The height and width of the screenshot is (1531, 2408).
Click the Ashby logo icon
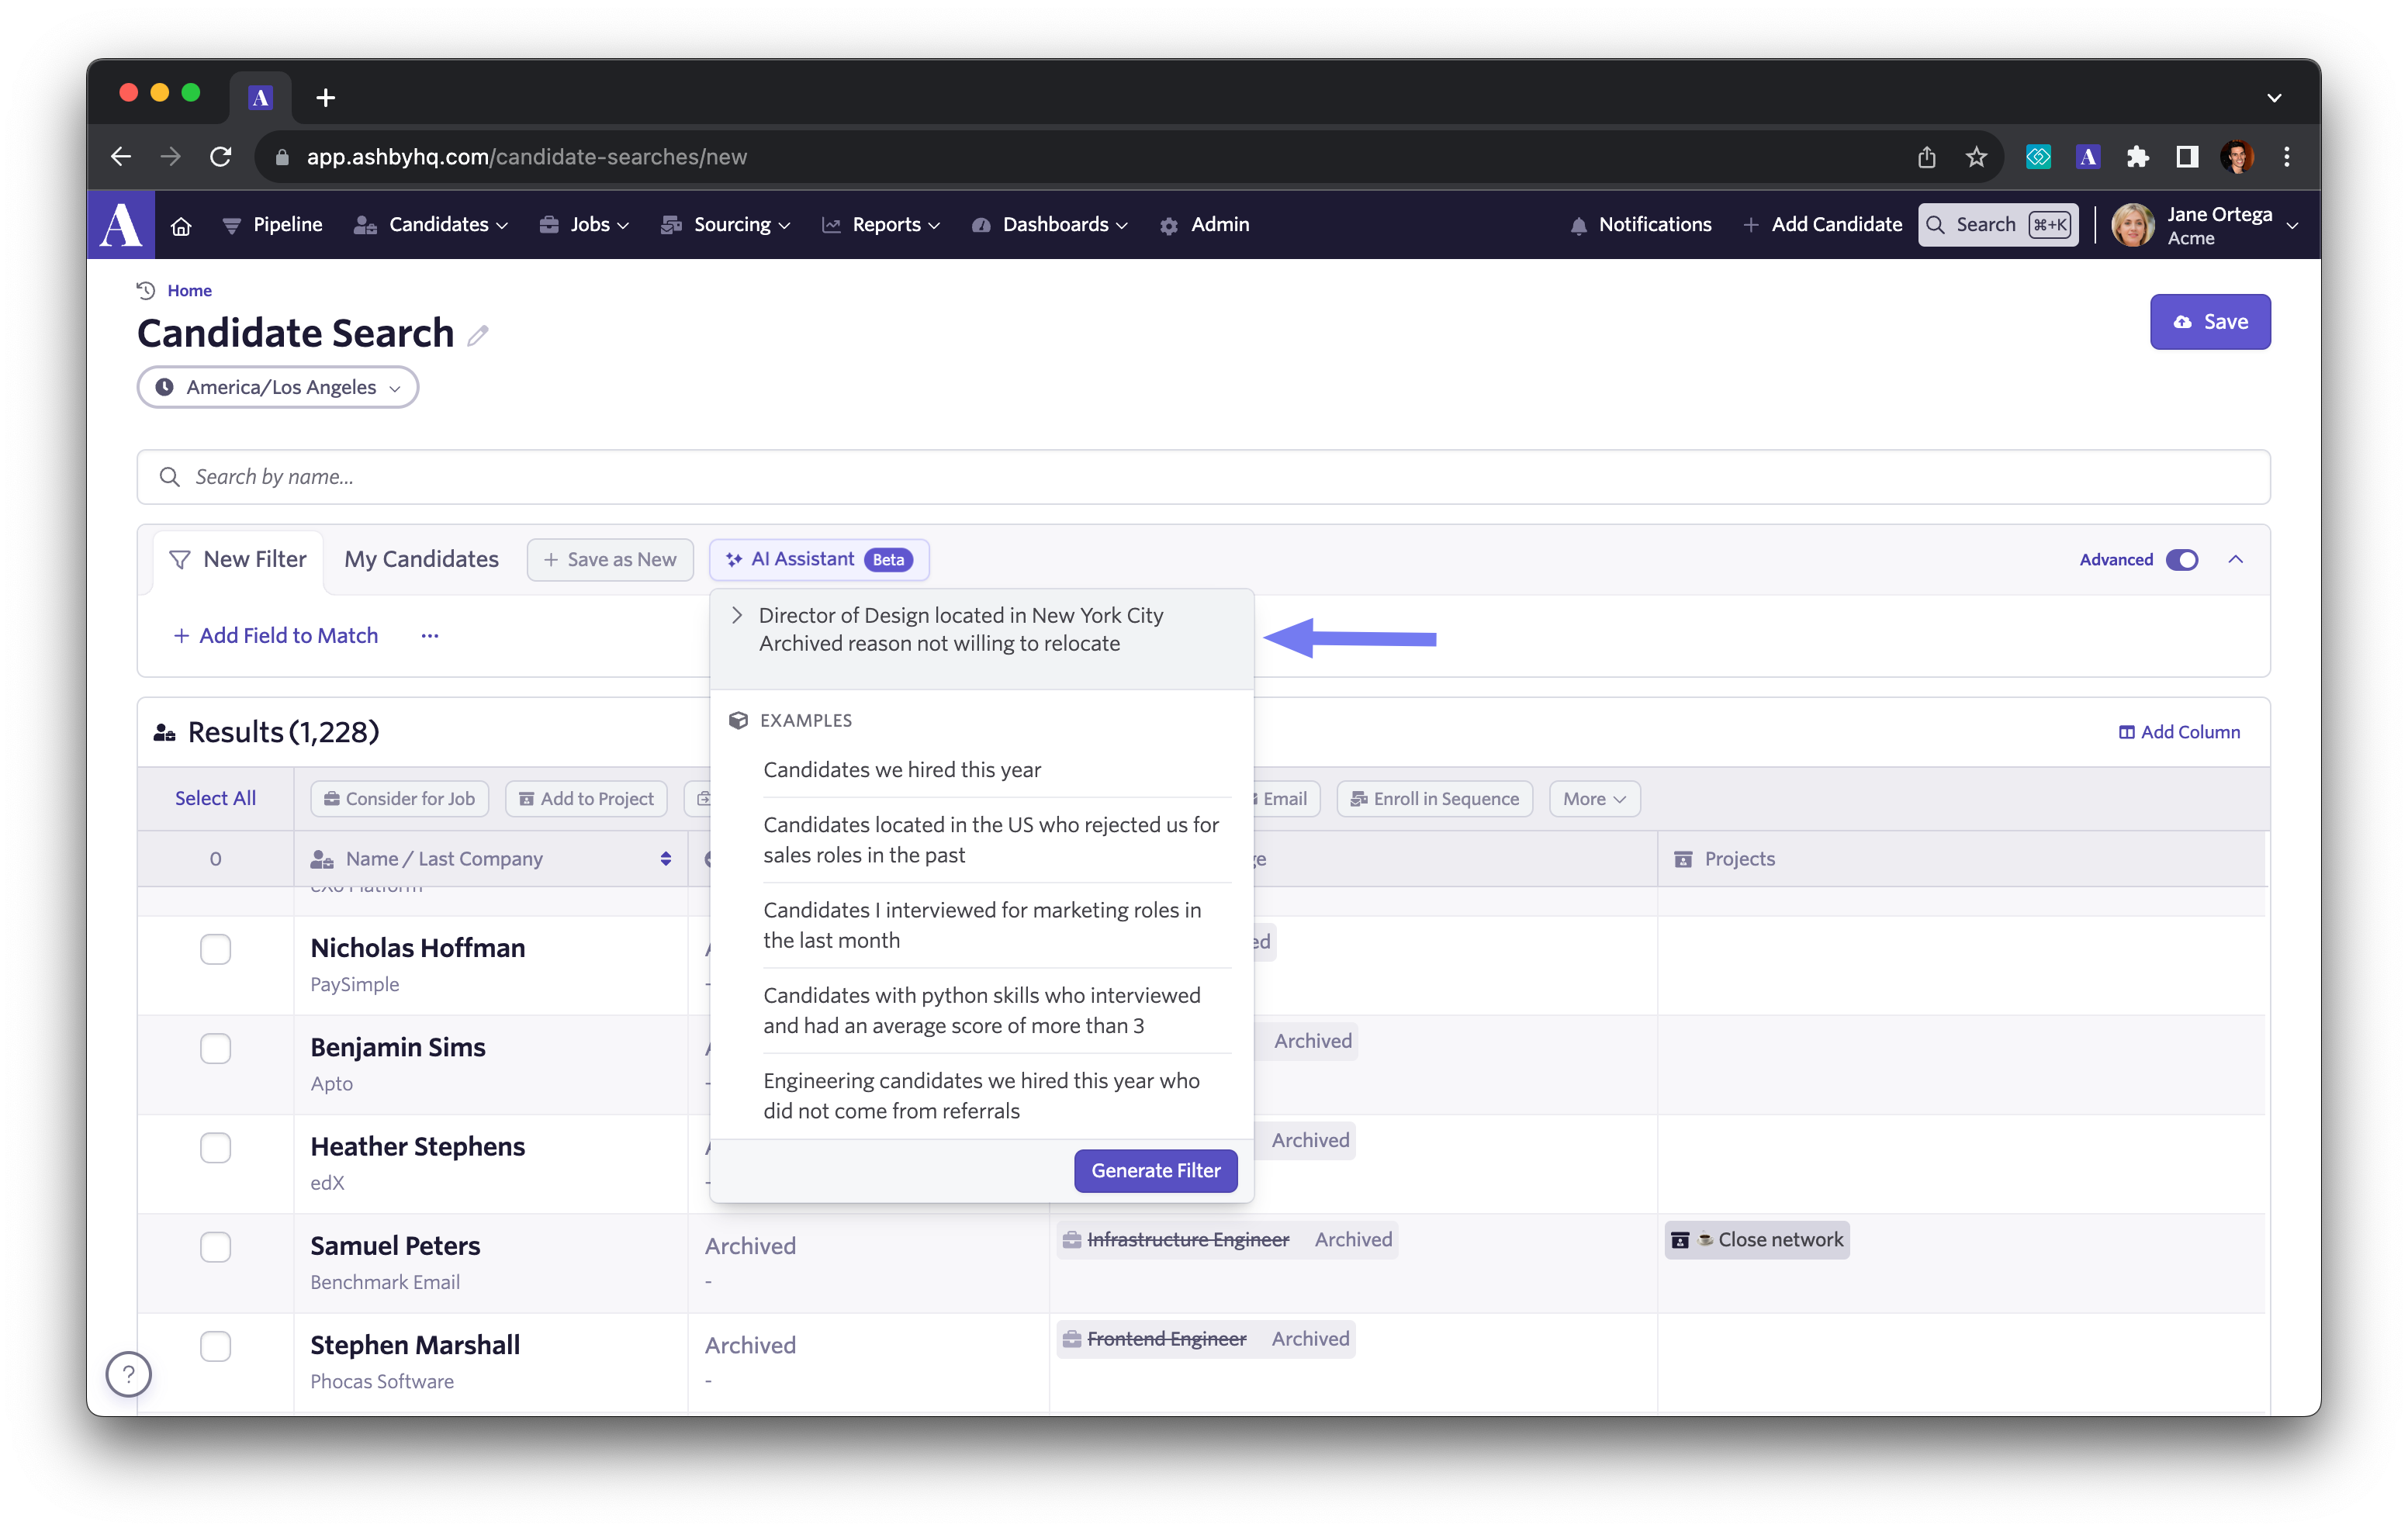(121, 225)
